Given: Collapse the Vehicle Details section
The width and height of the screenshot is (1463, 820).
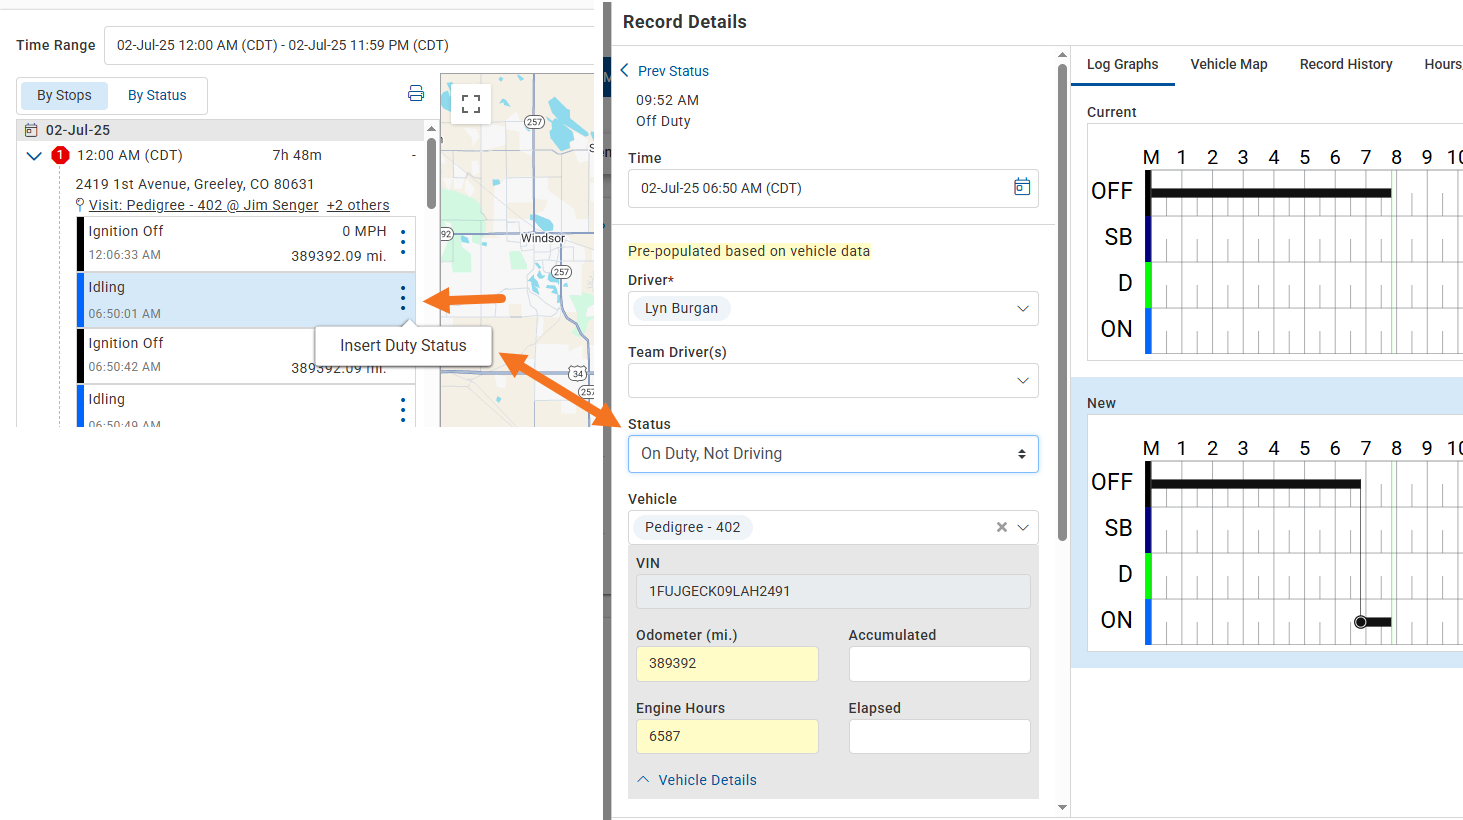Looking at the screenshot, I should click(697, 780).
